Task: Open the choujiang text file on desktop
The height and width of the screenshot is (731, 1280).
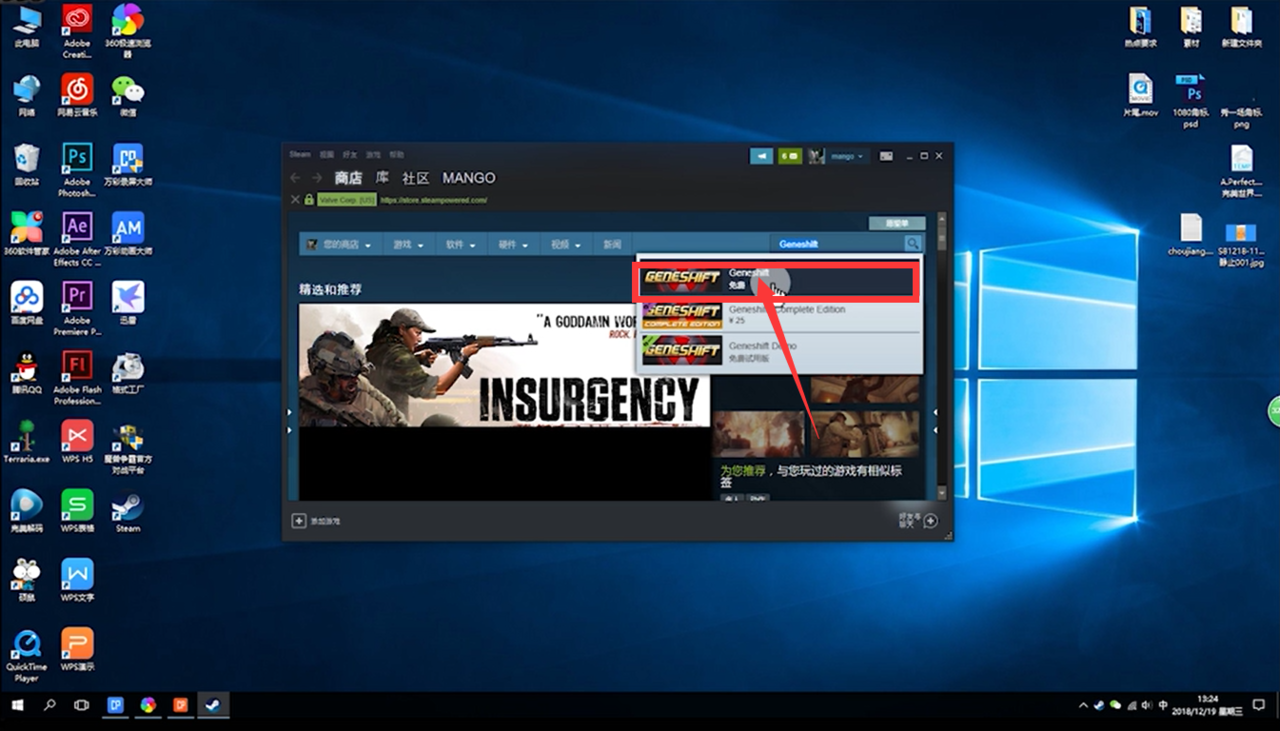Action: (x=1189, y=234)
